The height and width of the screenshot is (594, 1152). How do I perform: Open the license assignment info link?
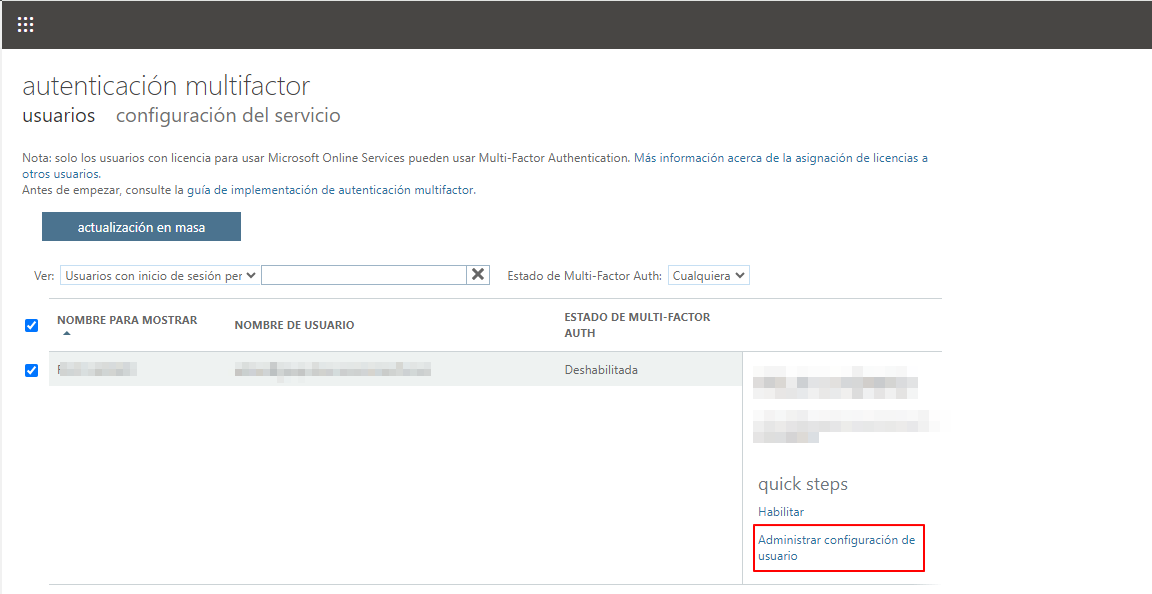[x=475, y=166]
